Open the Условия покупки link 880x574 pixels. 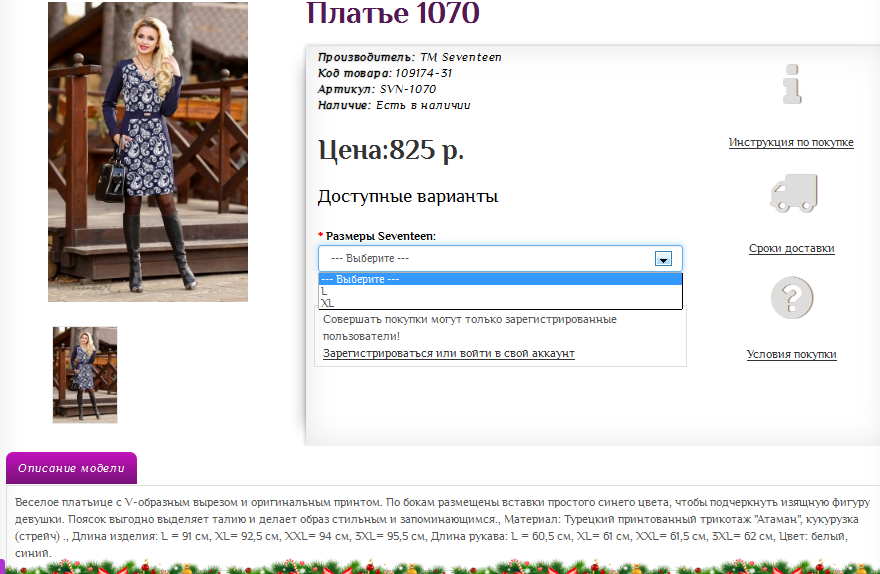pyautogui.click(x=791, y=355)
